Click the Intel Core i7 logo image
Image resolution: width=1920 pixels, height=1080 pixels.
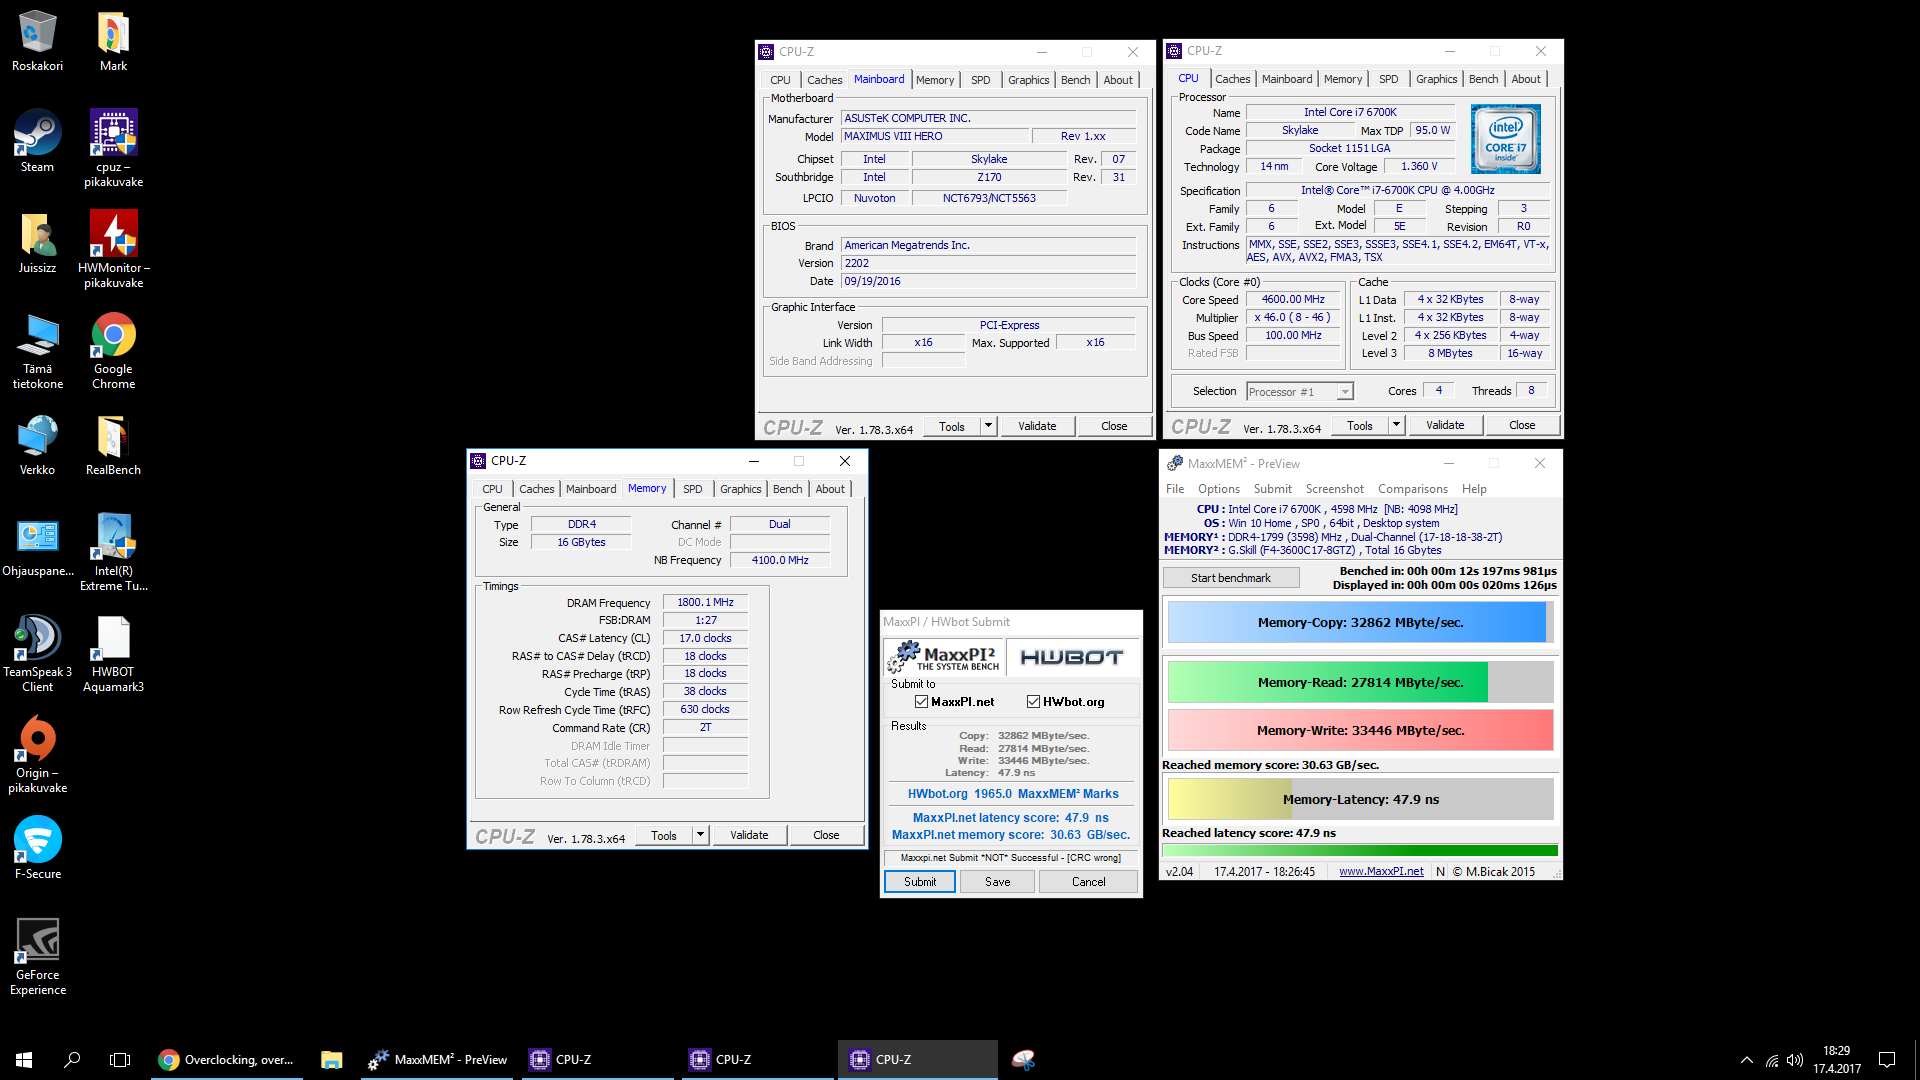click(x=1506, y=139)
